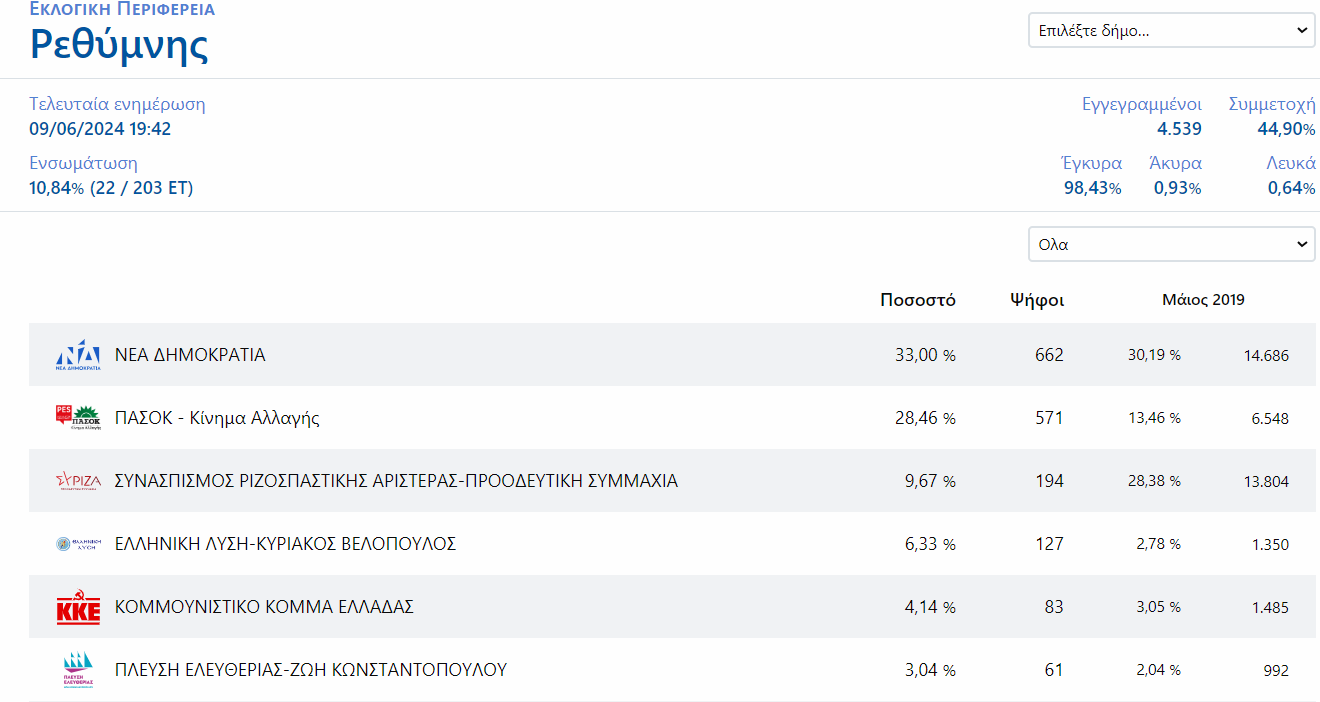Click ΠΑΣΟΚ vote count 571
The image size is (1320, 702).
point(1049,418)
